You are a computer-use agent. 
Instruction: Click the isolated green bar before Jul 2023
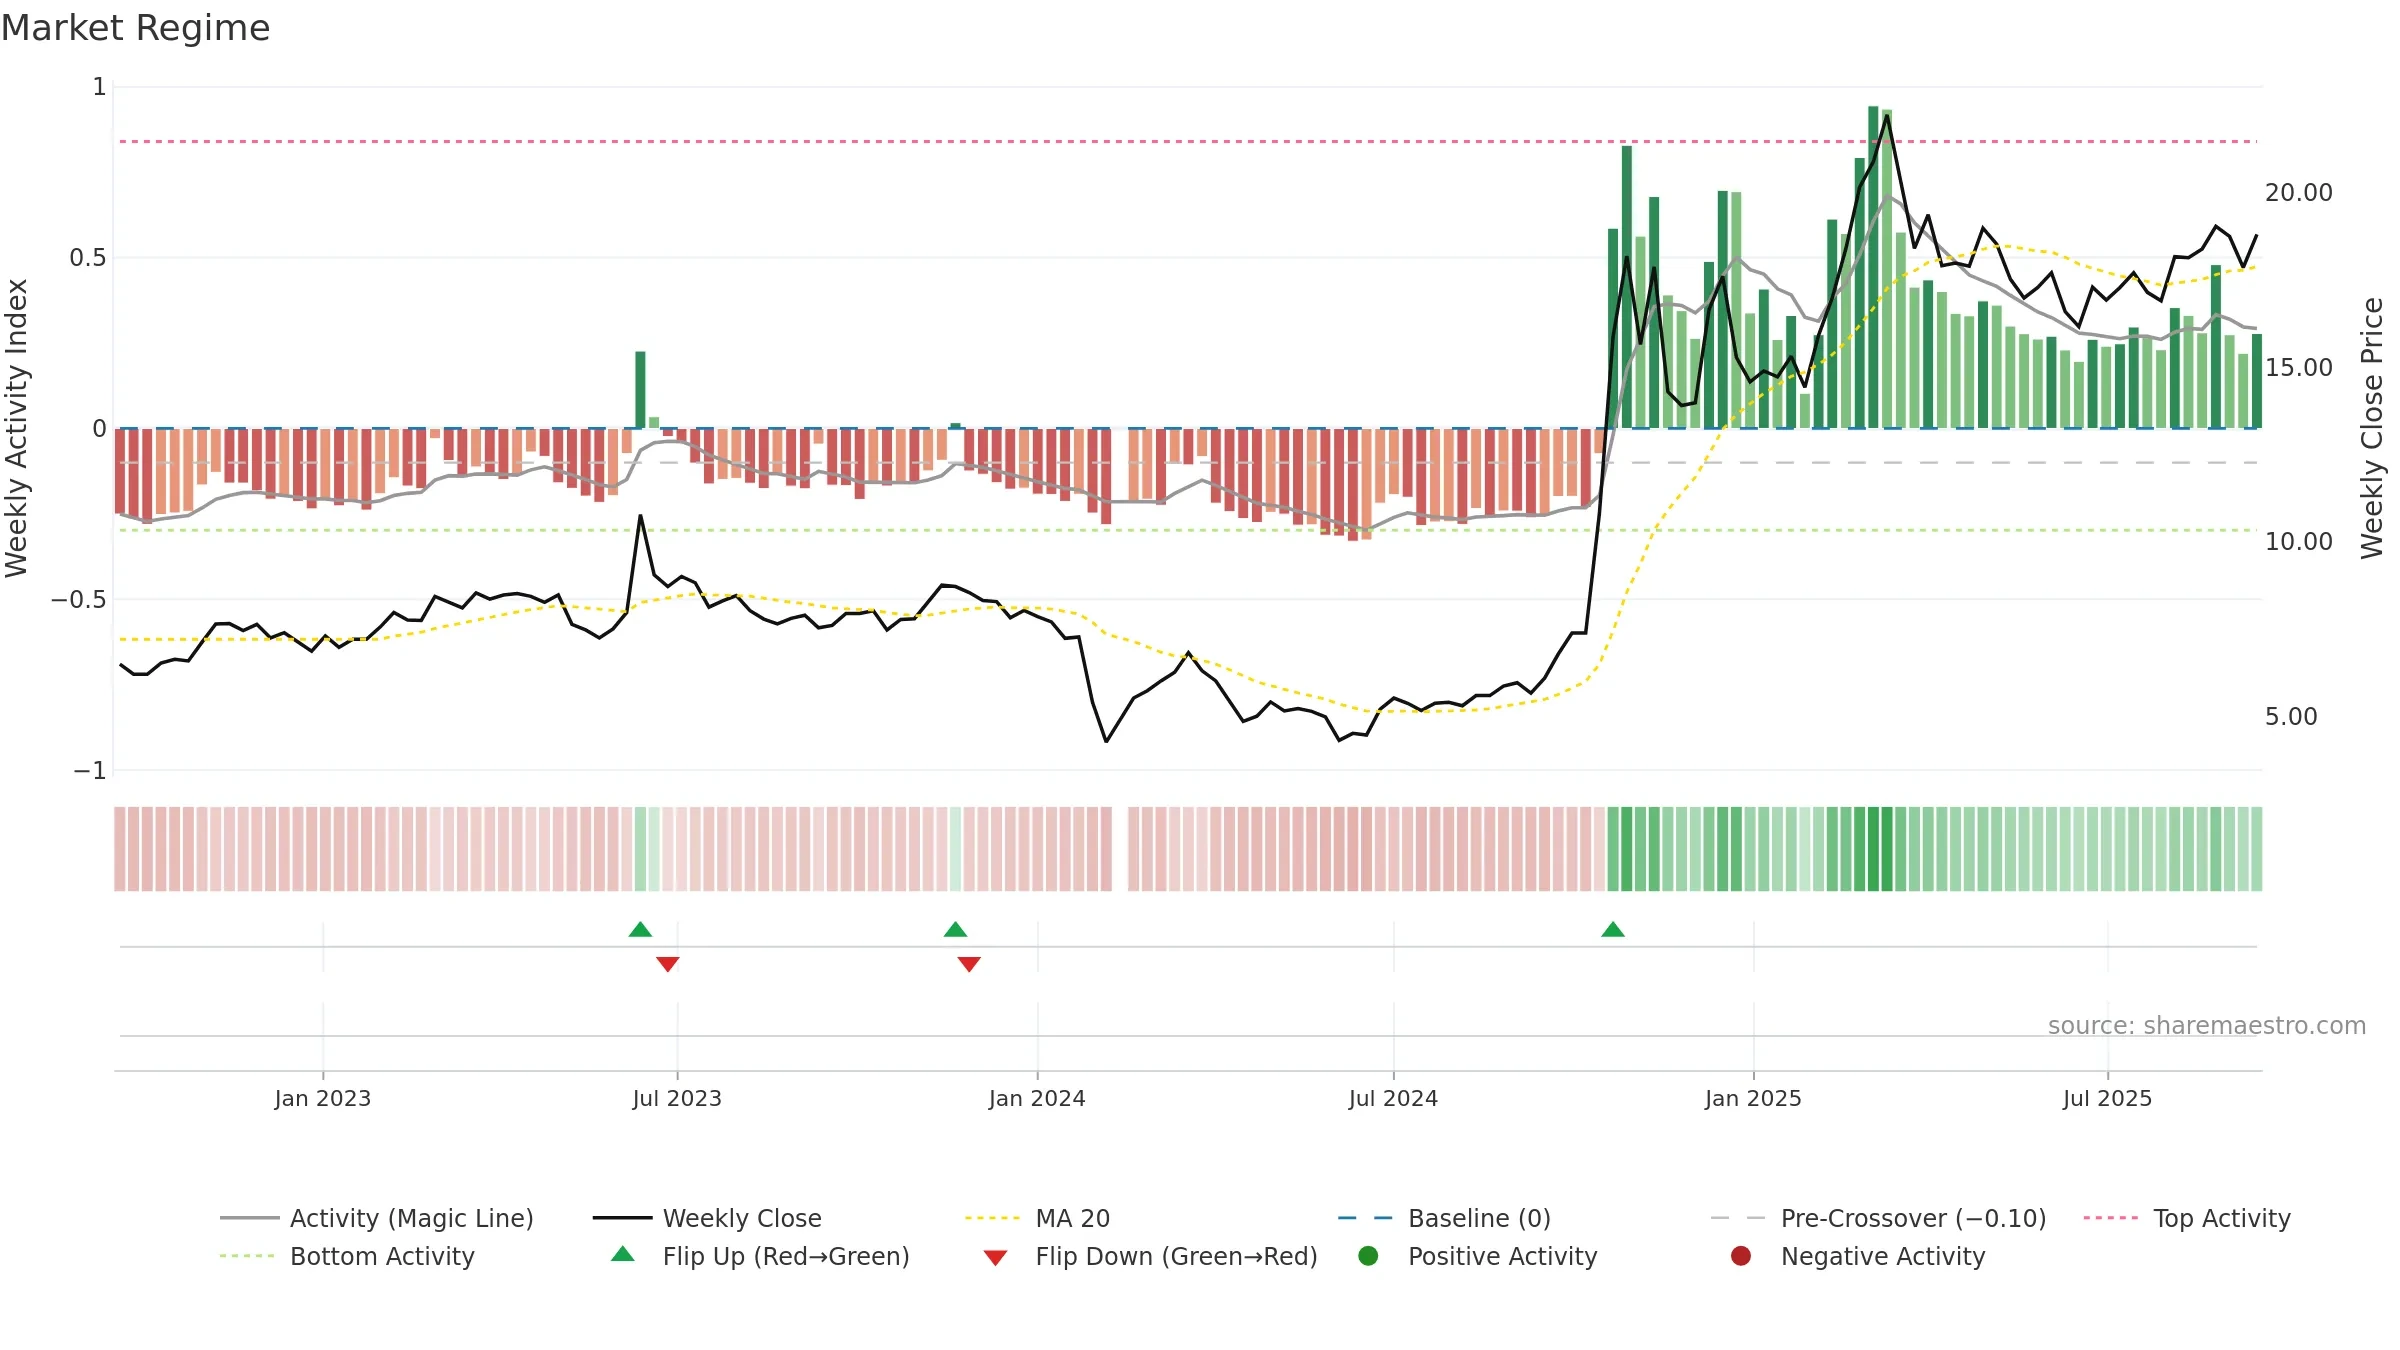[x=640, y=390]
